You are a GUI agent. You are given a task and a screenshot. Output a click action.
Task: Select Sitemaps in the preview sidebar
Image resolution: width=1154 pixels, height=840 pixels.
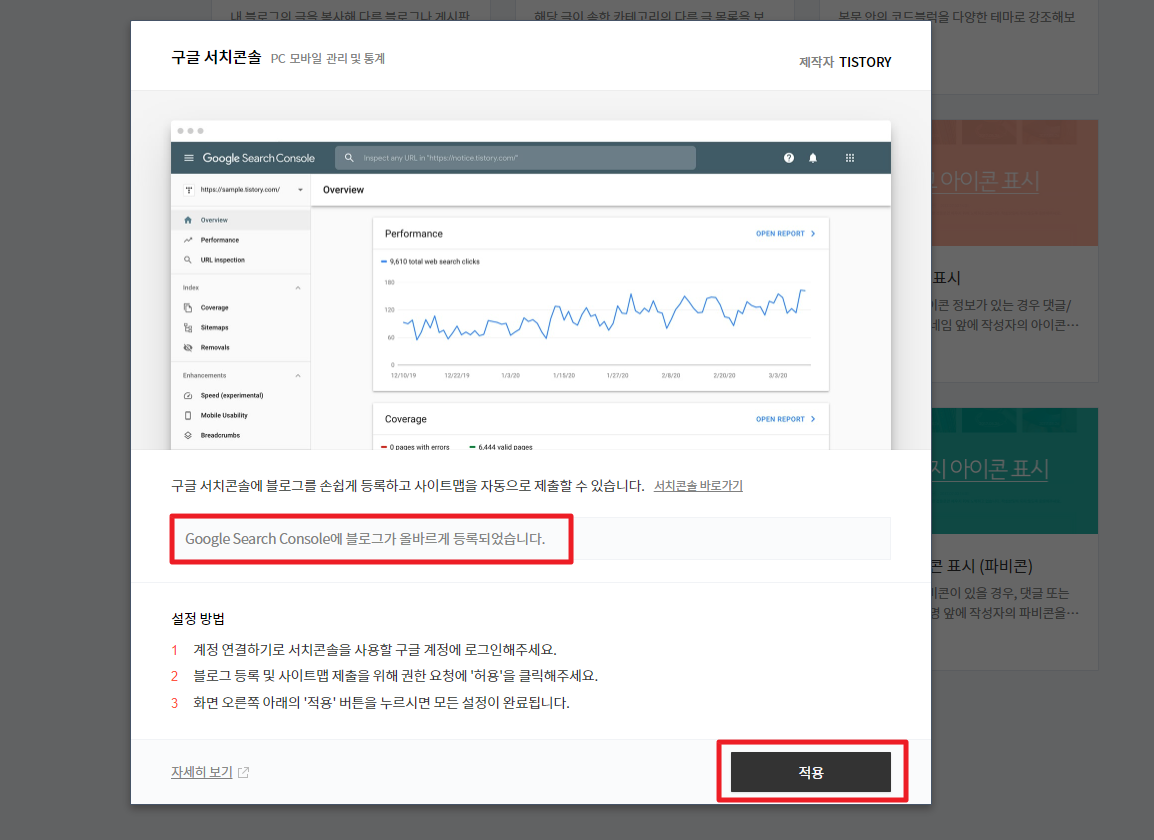241,328
